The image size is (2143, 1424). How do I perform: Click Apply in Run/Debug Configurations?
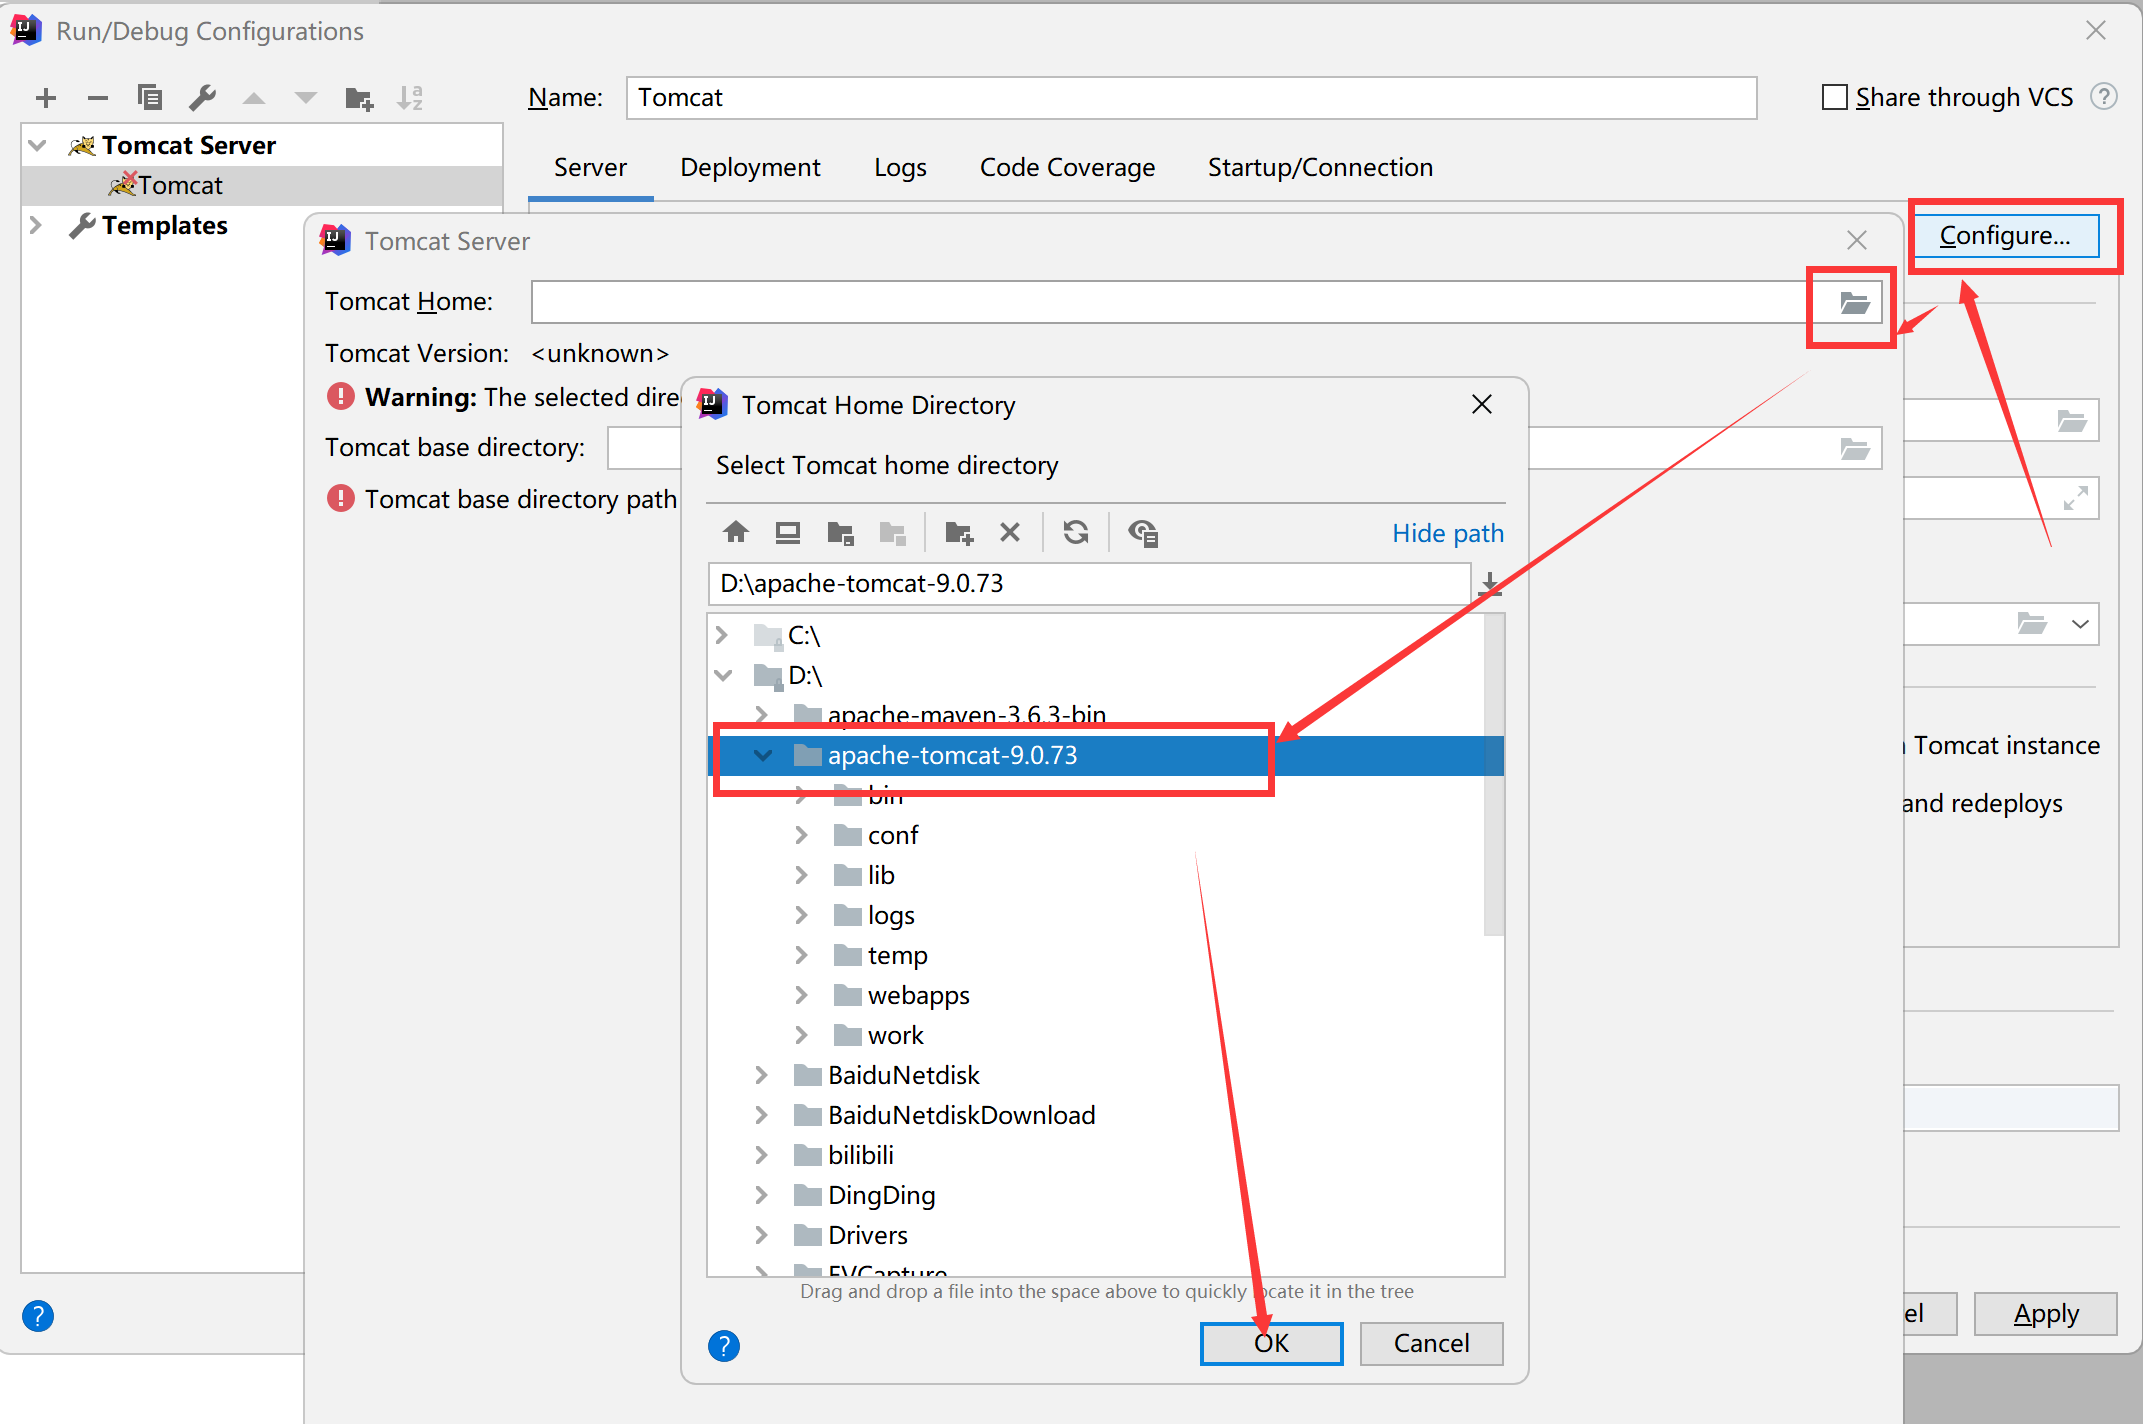pyautogui.click(x=2046, y=1313)
